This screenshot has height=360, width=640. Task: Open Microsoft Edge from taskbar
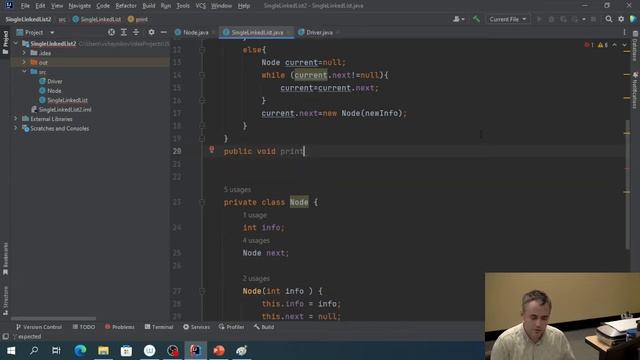click(80, 351)
